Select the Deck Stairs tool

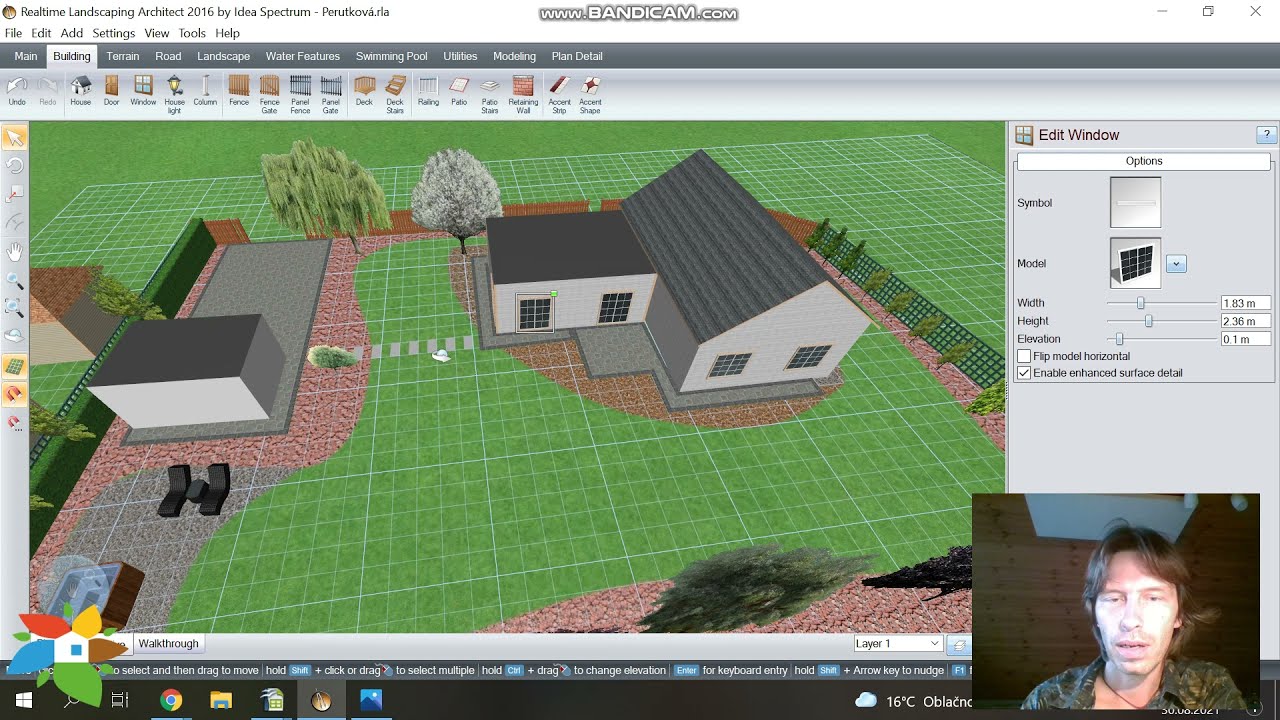(x=395, y=95)
